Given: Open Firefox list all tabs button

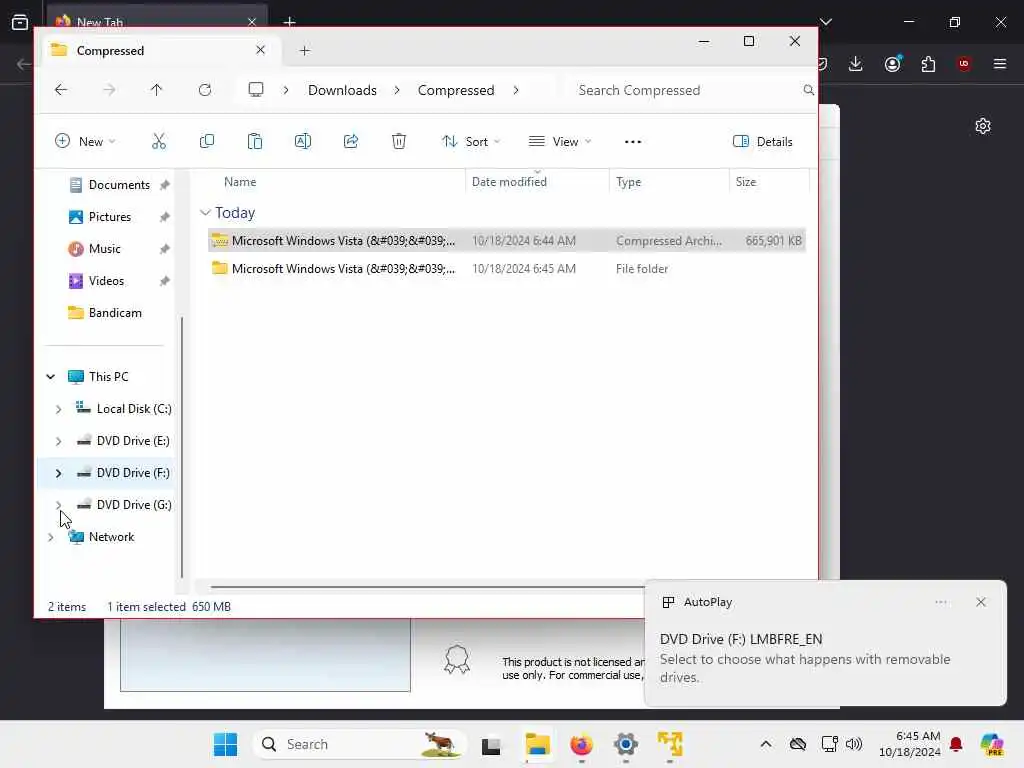Looking at the screenshot, I should coord(826,22).
